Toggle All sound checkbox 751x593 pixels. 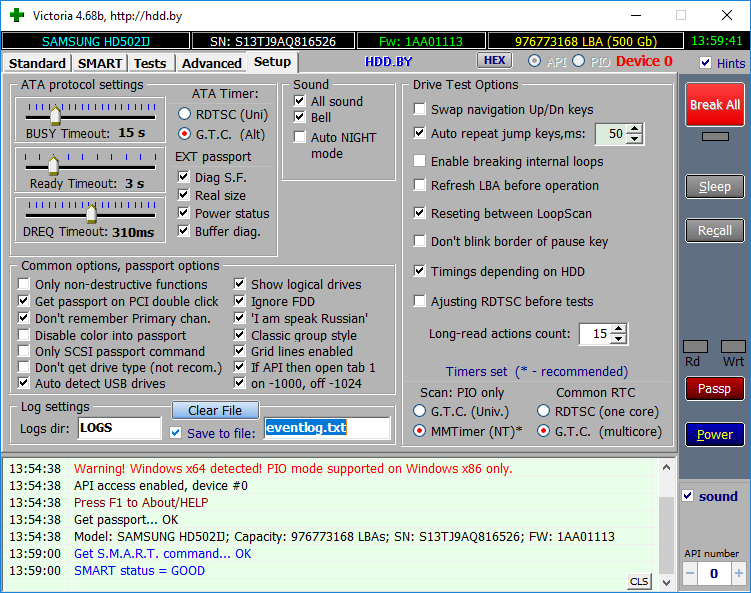(299, 101)
